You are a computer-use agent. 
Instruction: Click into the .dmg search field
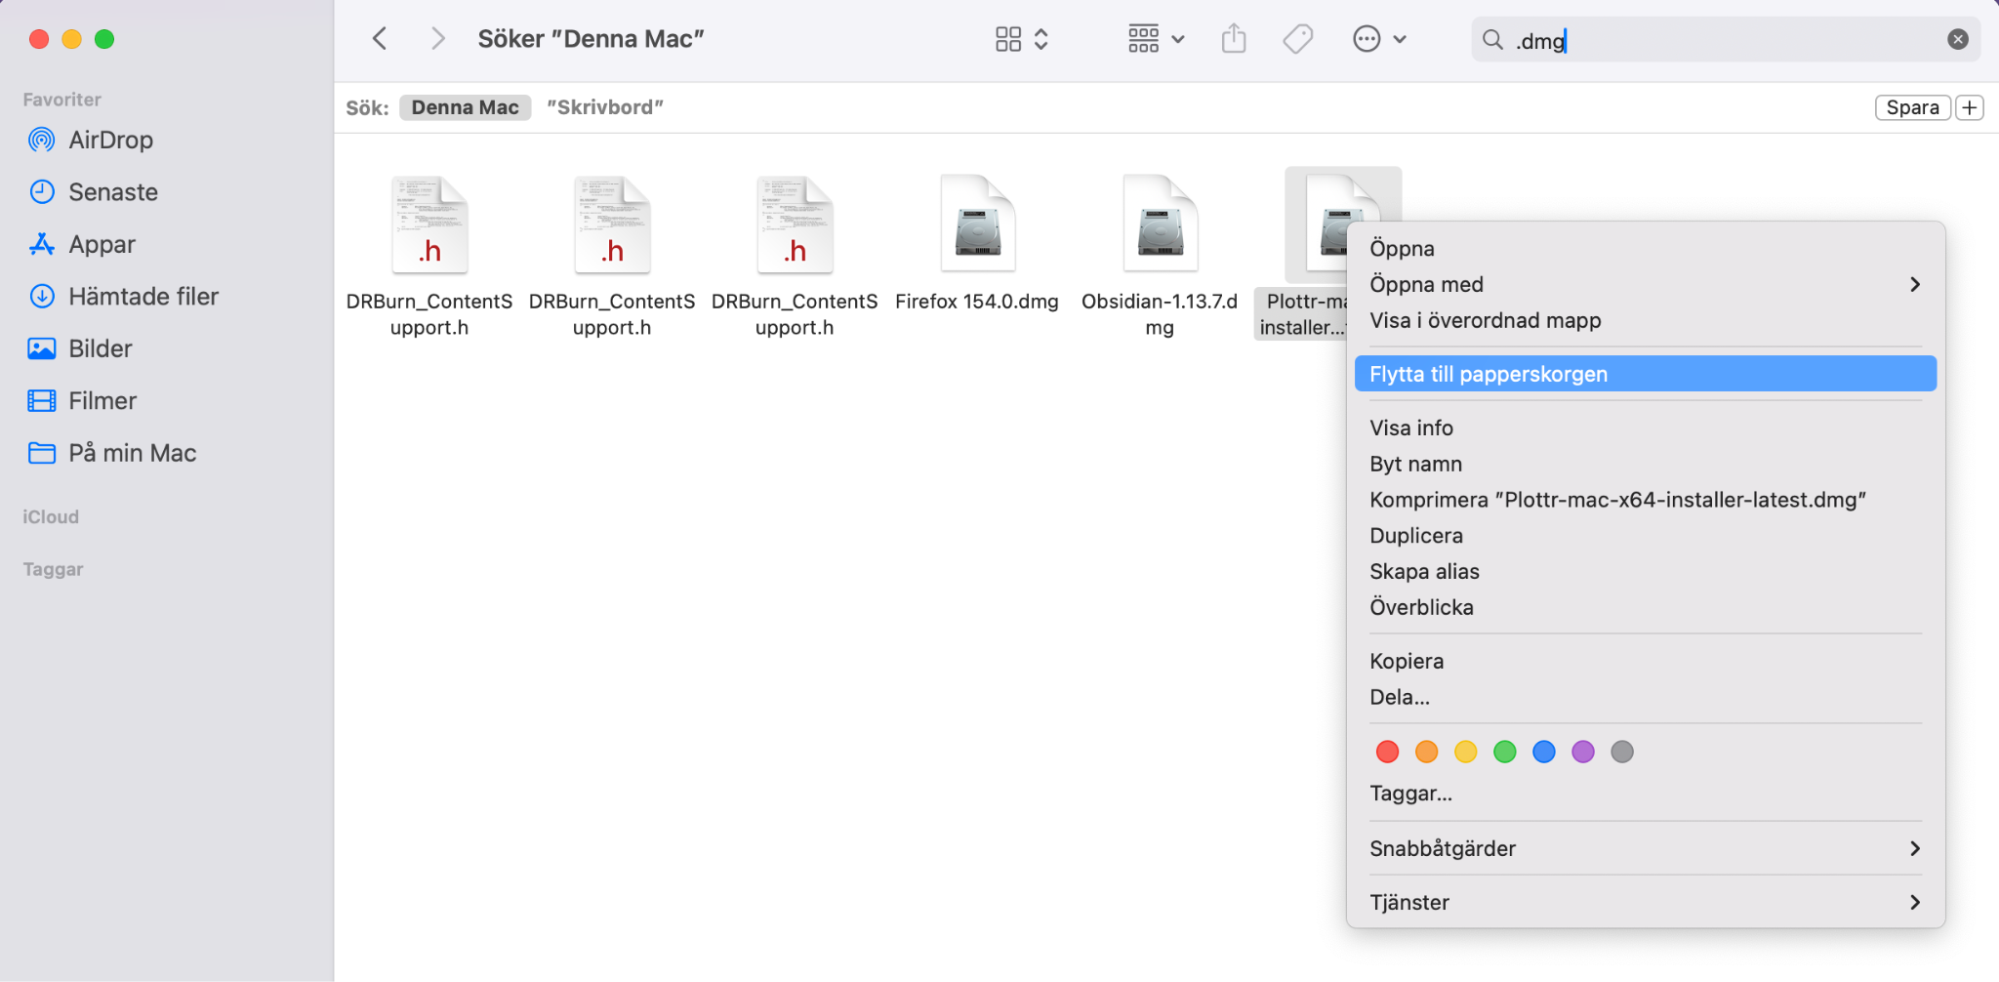click(1725, 40)
